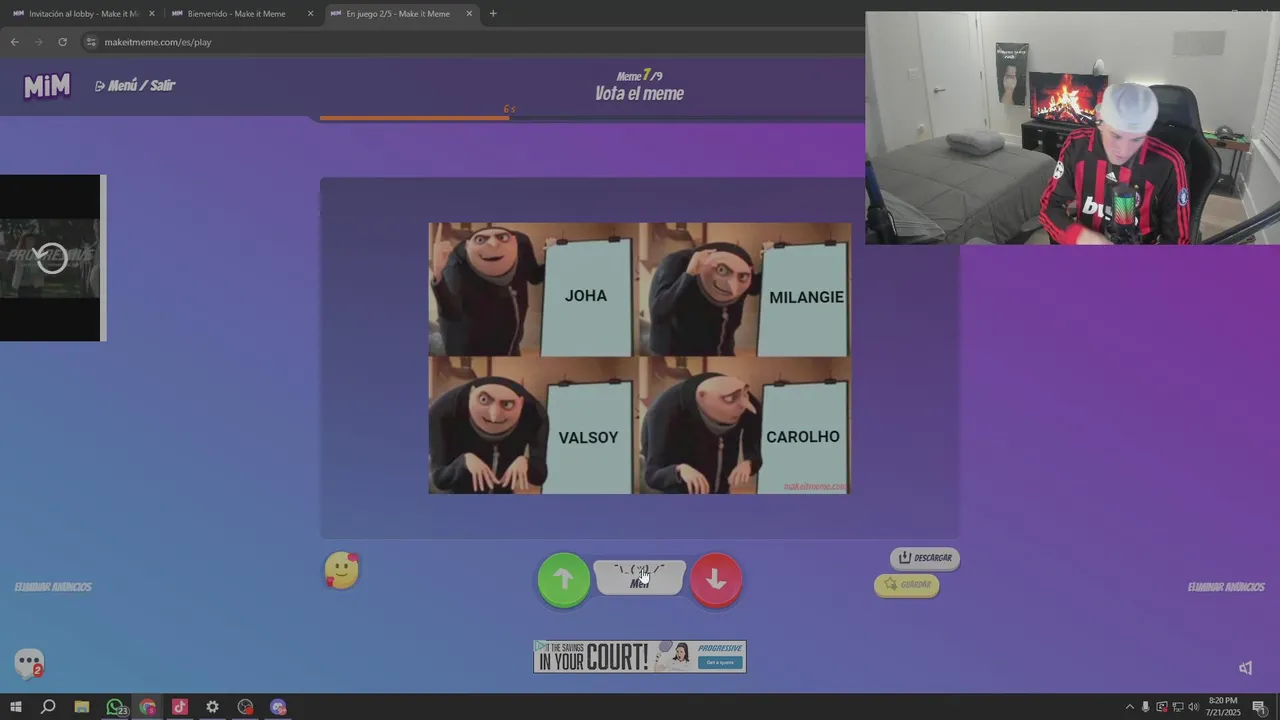
Task: Vote 'Meh' with the shrug button
Action: tap(639, 577)
